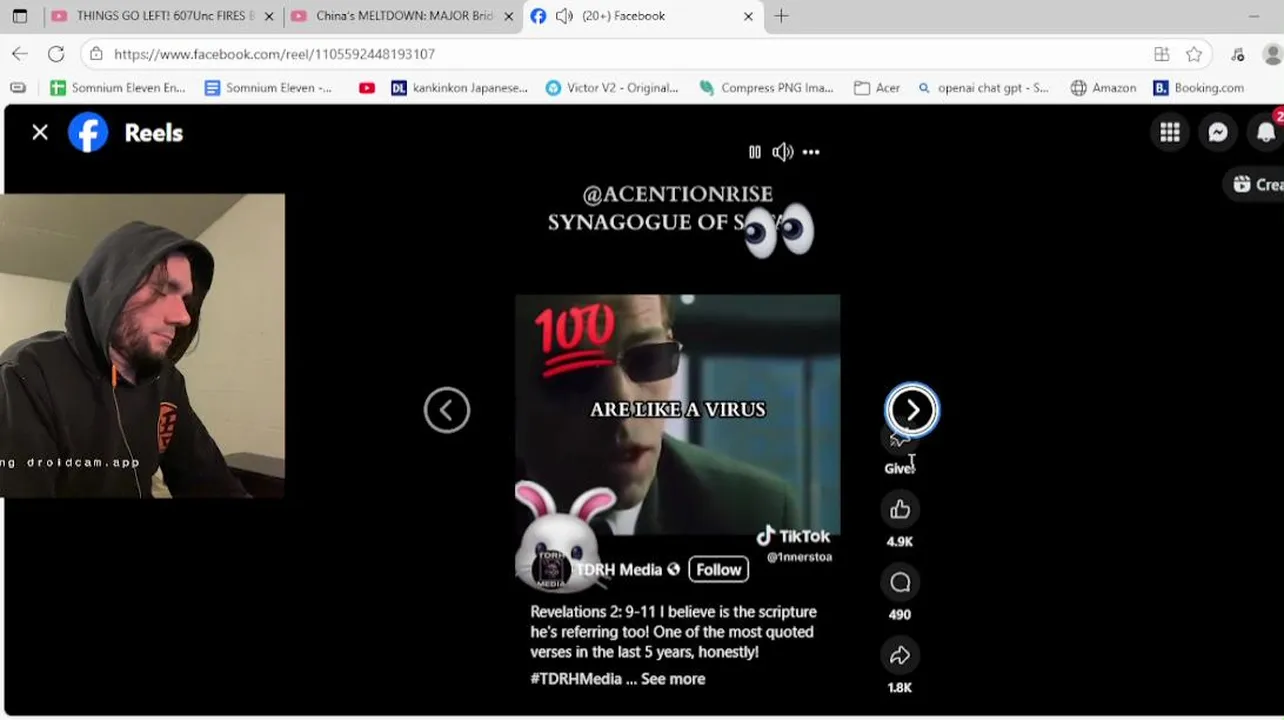
Task: Click the Reels heading text
Action: coord(154,133)
